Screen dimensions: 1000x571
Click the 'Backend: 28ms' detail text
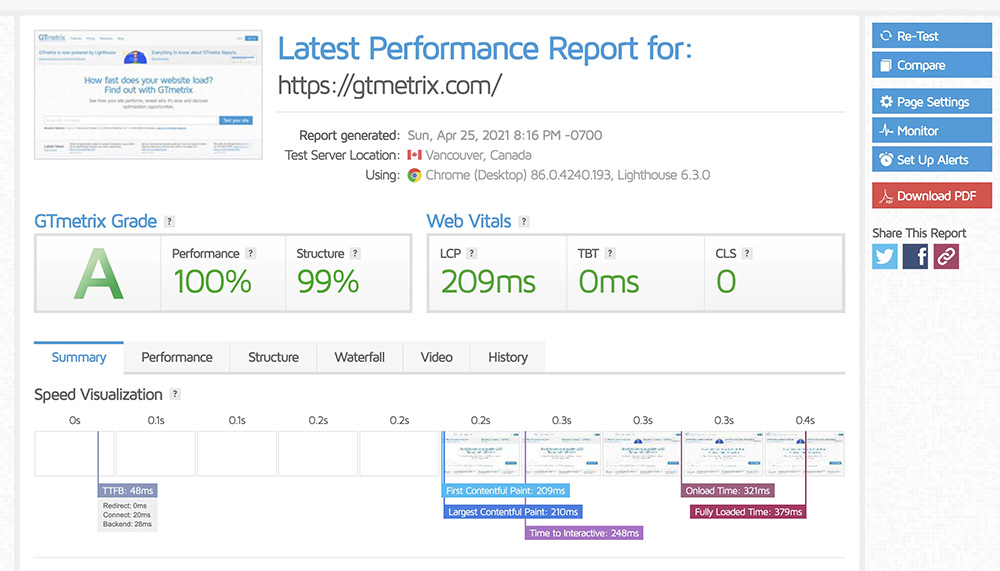[128, 524]
